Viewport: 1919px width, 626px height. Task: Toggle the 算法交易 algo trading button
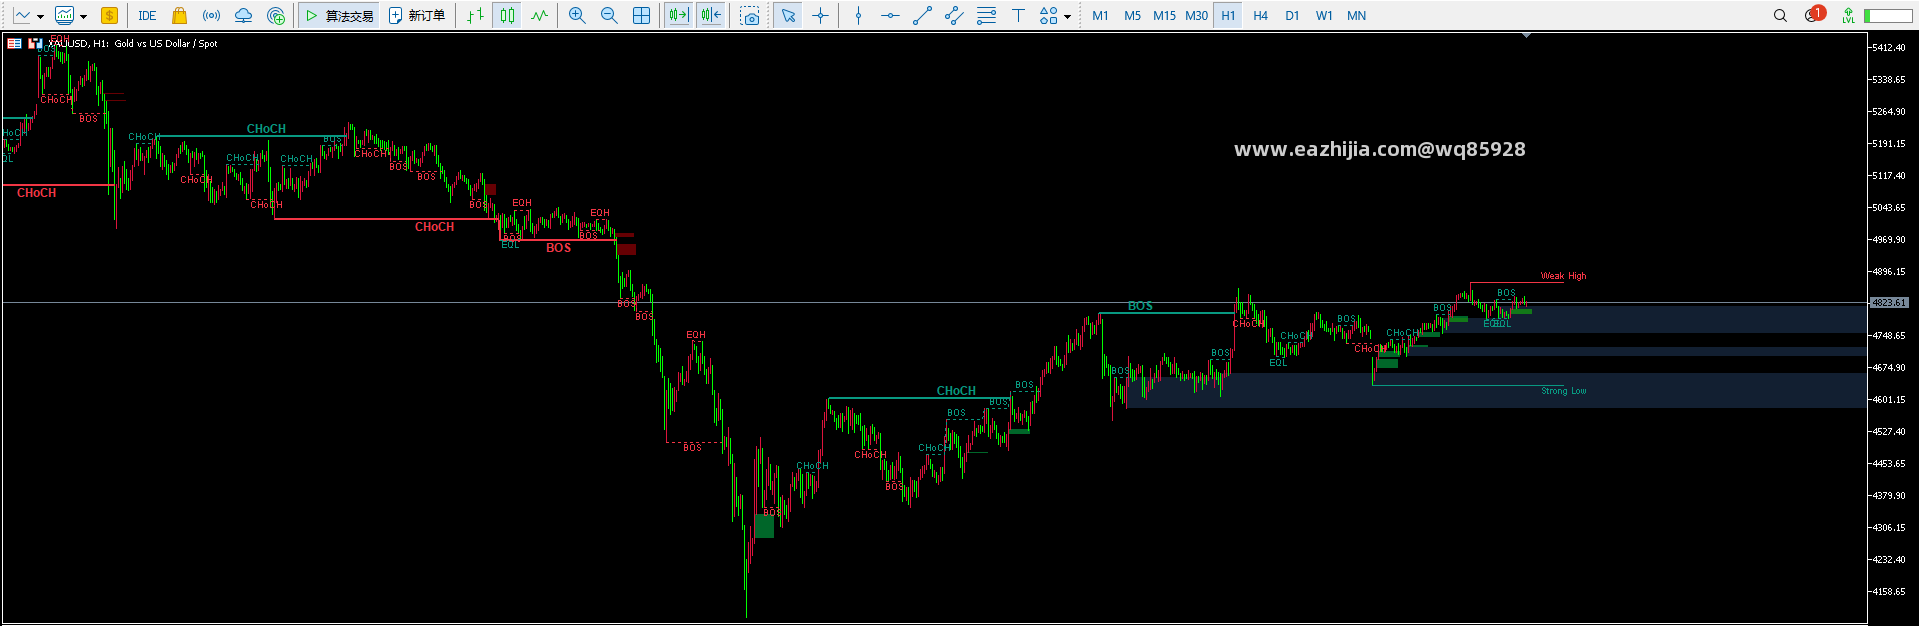(340, 15)
